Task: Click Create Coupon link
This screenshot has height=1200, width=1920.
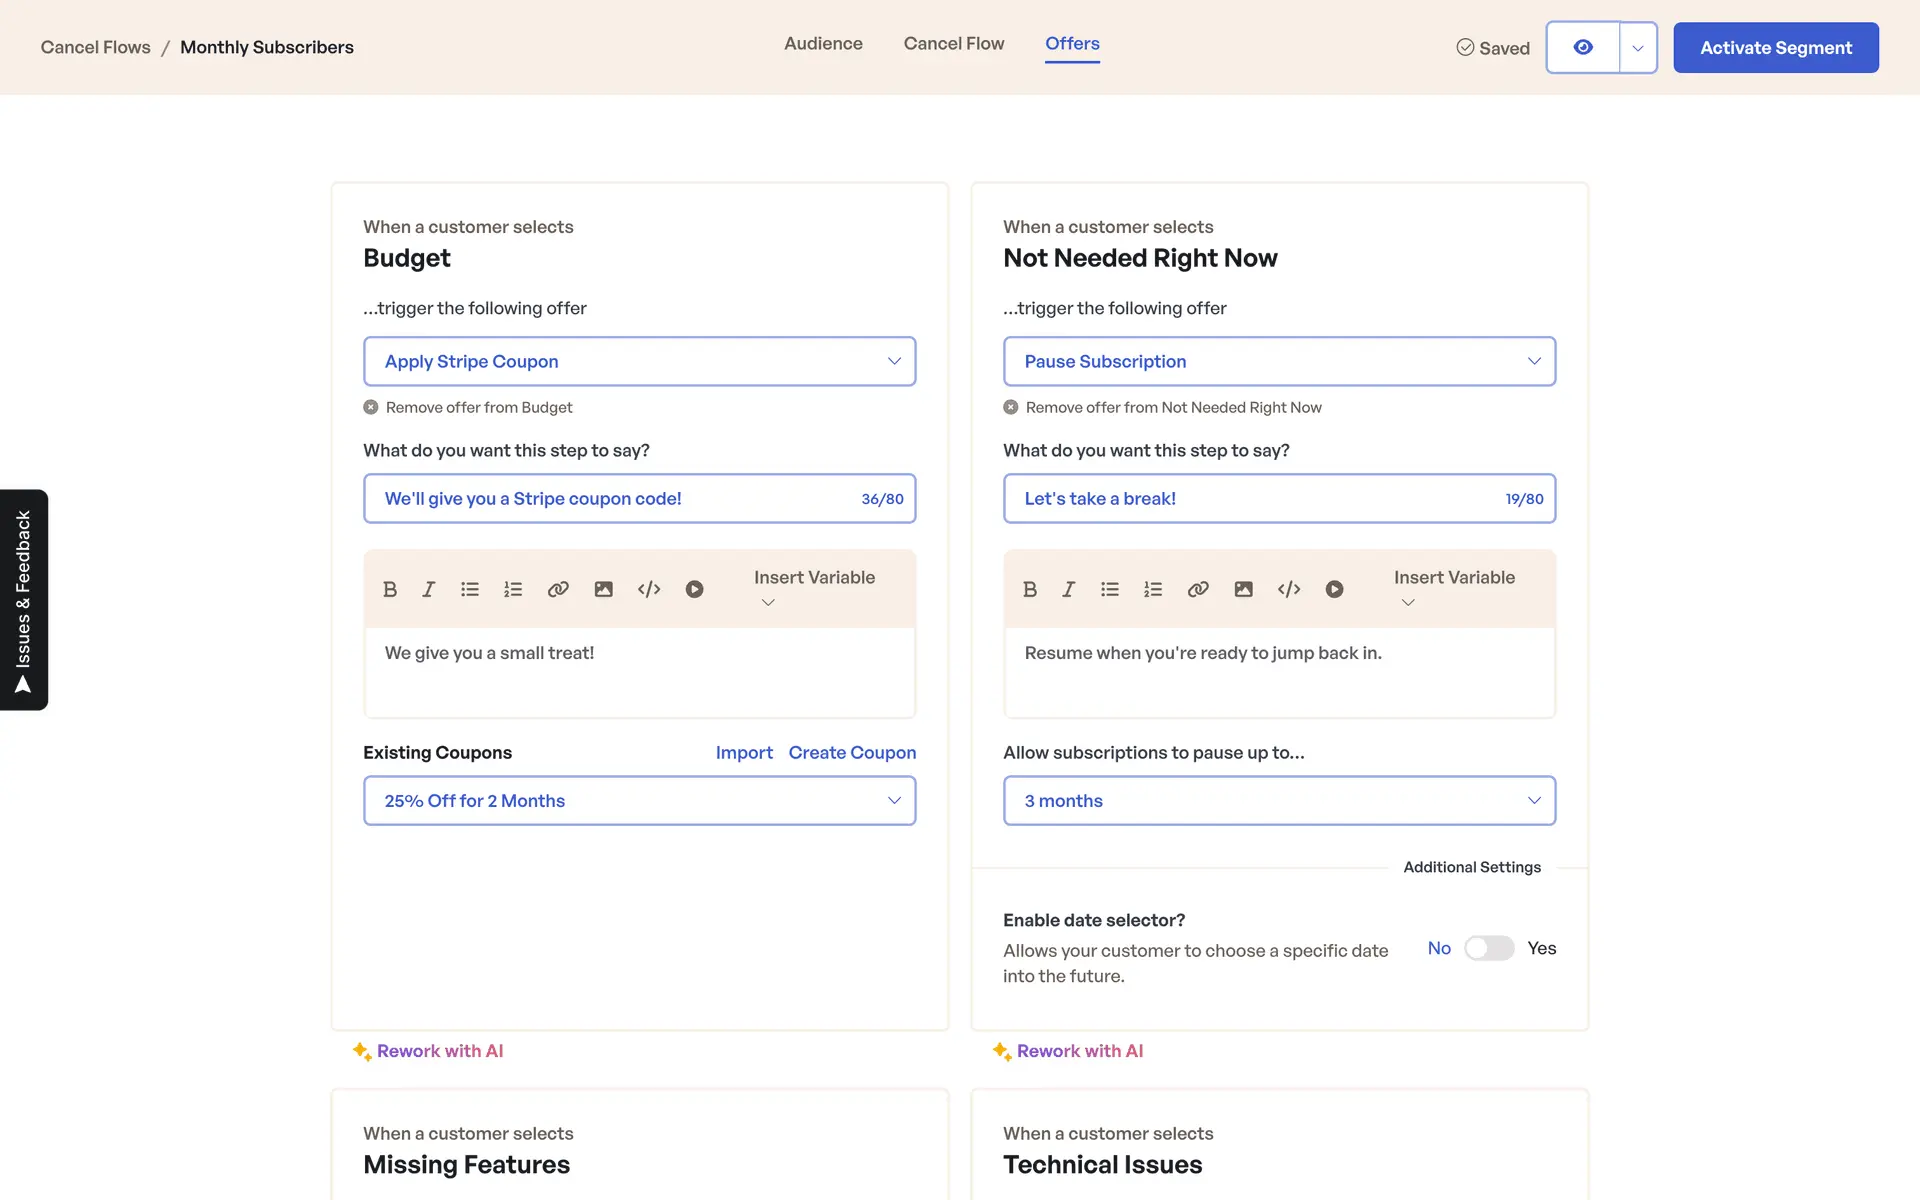Action: (852, 752)
